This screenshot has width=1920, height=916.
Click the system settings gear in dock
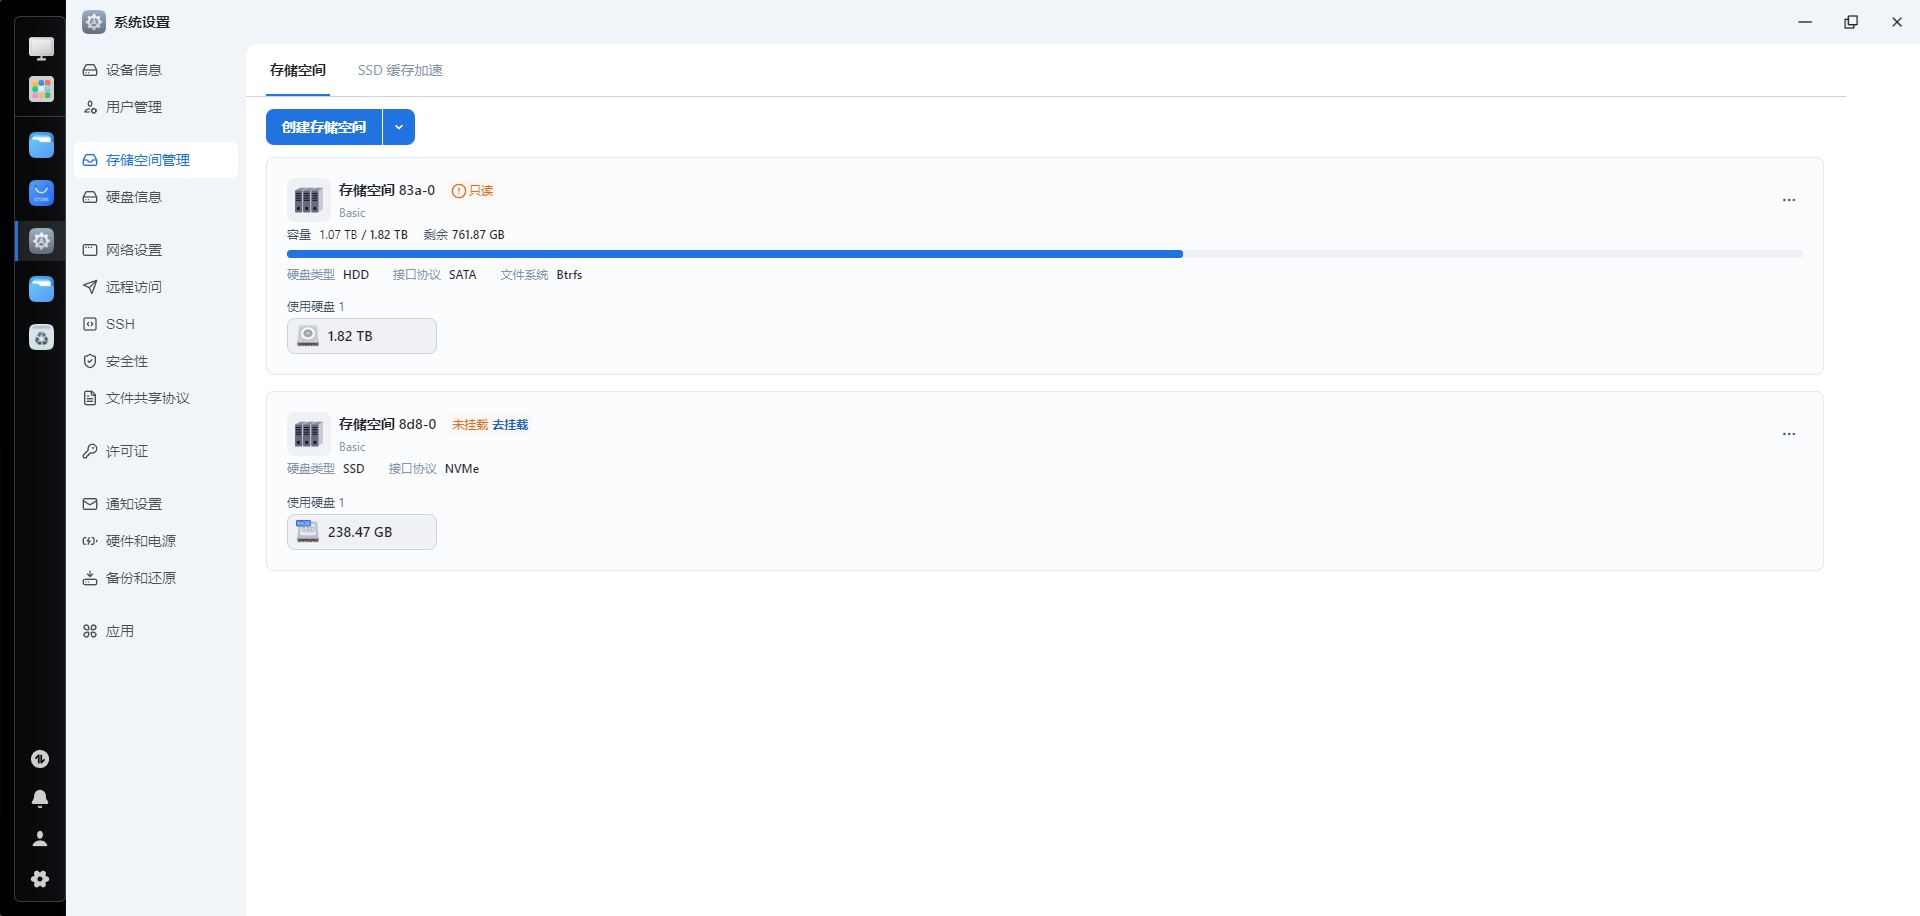click(41, 240)
